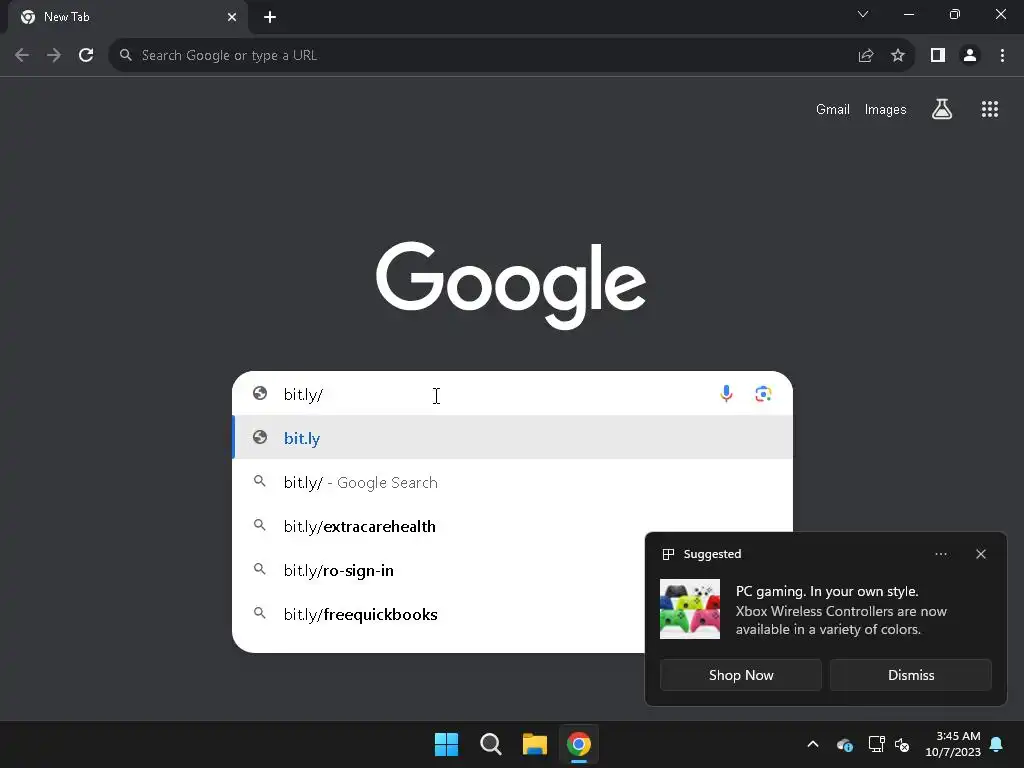Click the Google logo
This screenshot has width=1024, height=768.
click(511, 285)
